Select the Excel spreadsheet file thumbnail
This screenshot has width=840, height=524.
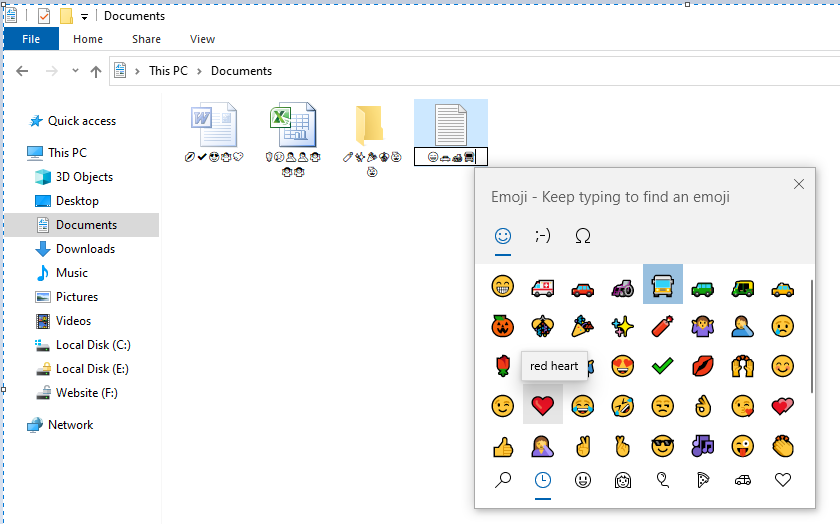point(293,124)
